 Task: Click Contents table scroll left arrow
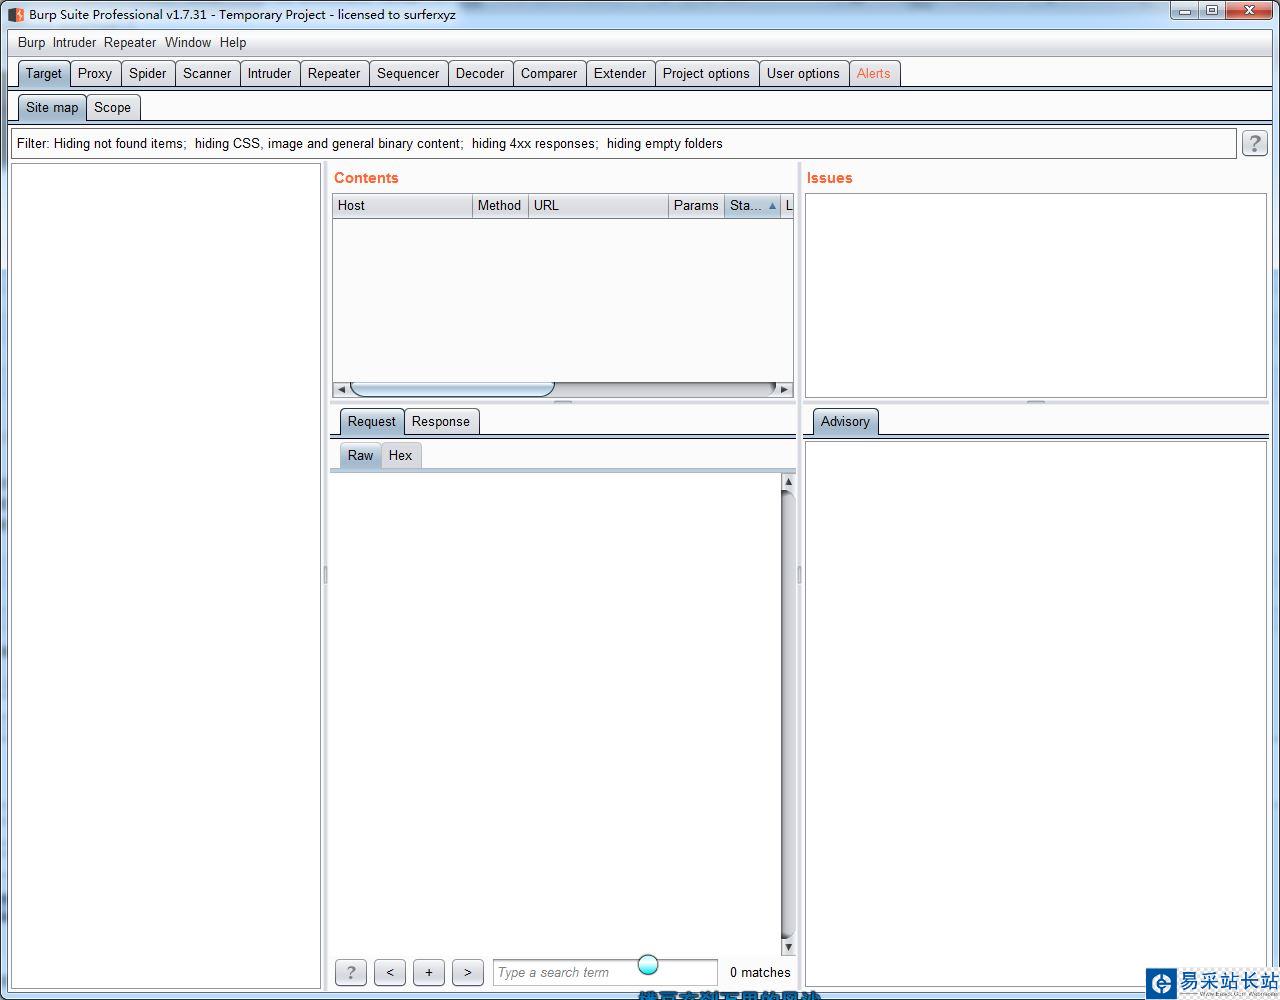pos(341,389)
